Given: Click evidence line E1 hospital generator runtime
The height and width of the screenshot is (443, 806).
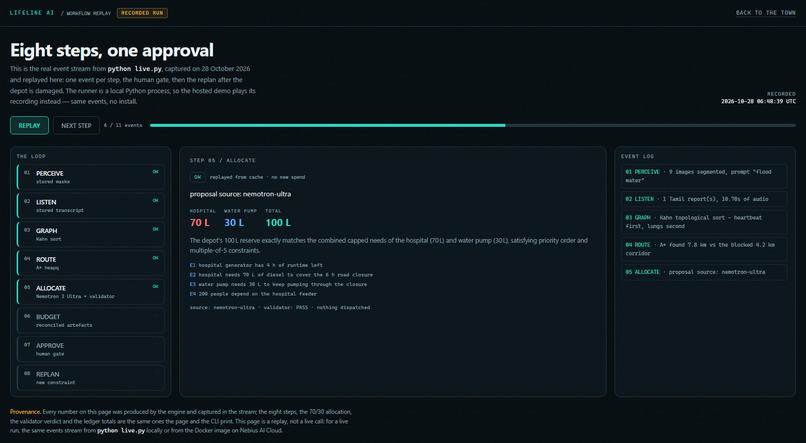Looking at the screenshot, I should 256,265.
